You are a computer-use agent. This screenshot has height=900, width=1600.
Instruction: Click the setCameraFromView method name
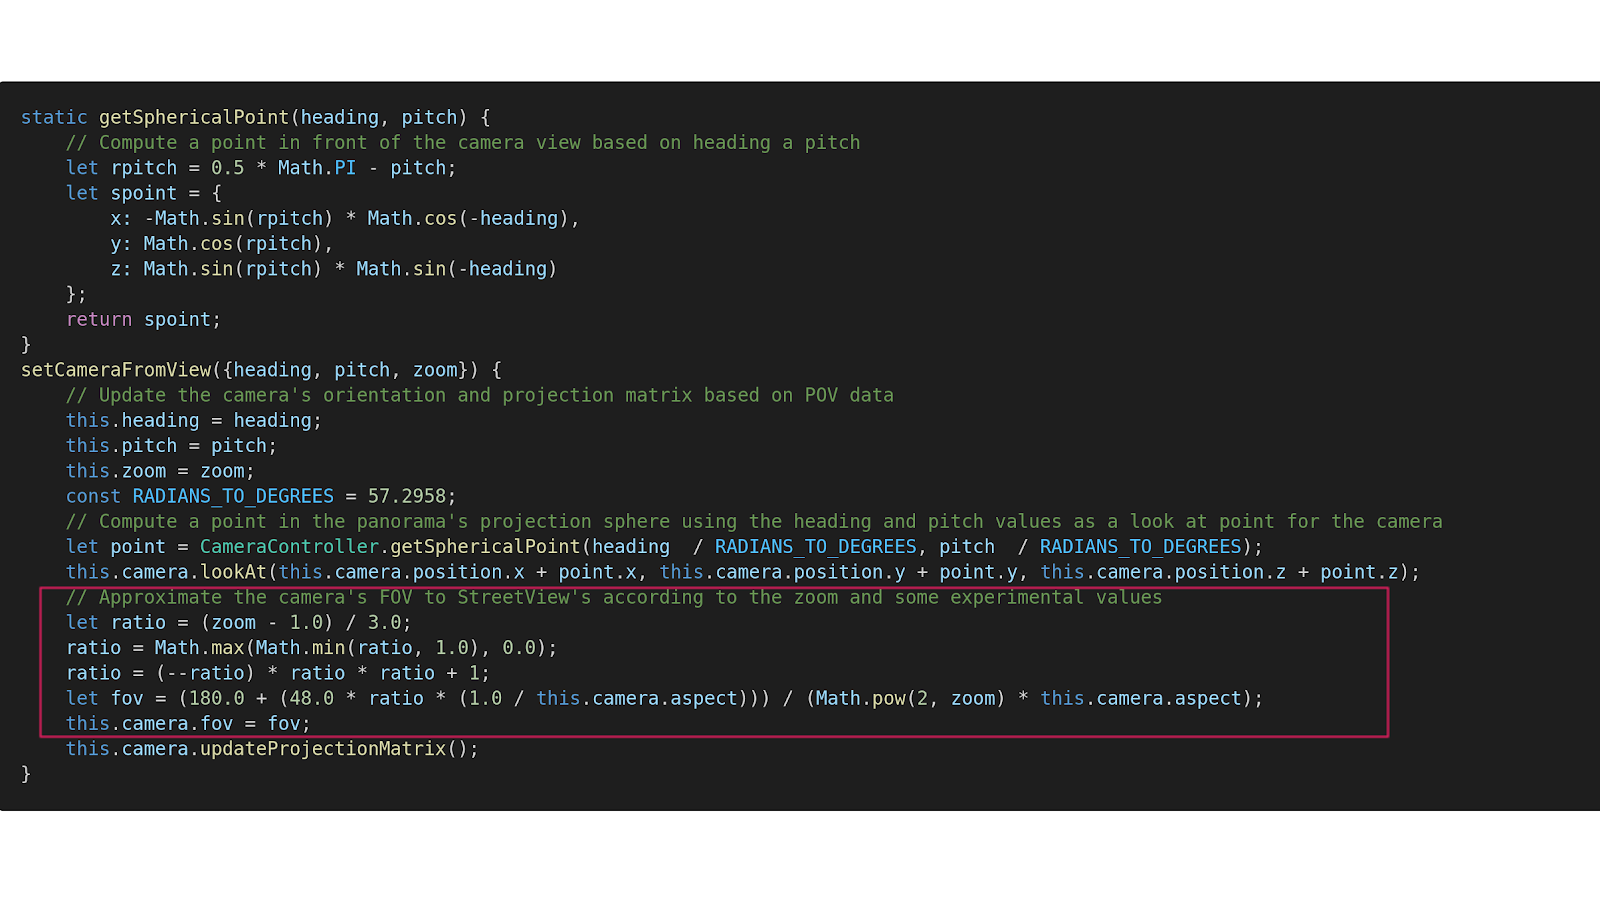116,370
